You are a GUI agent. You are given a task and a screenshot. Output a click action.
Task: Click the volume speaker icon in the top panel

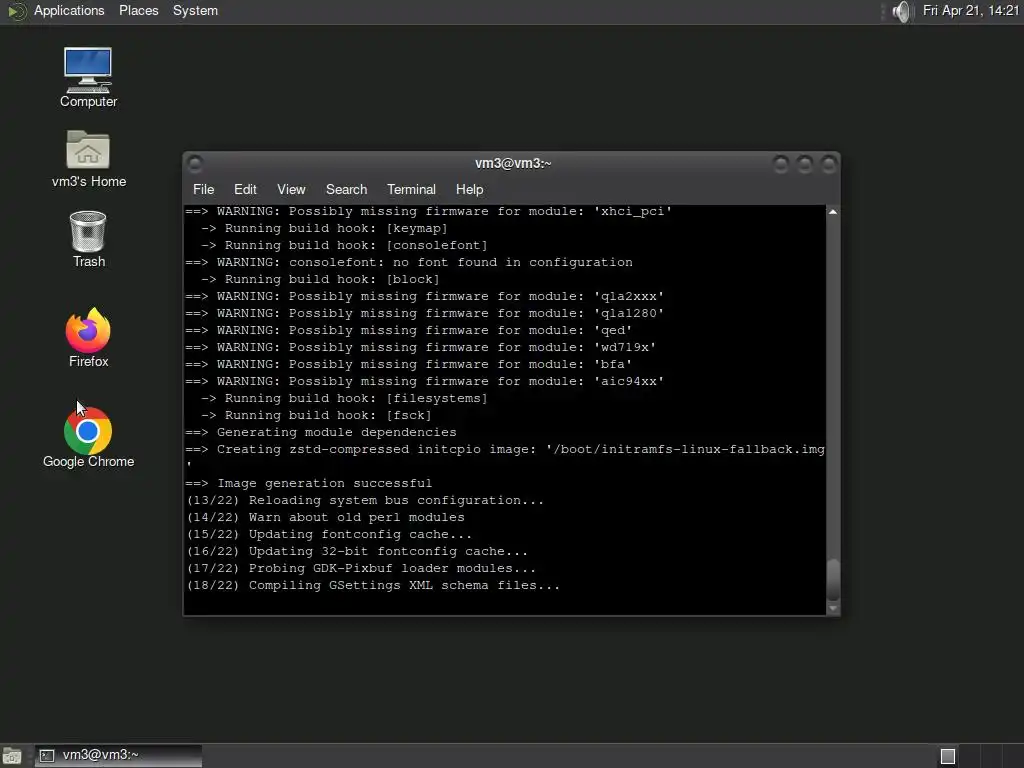click(x=901, y=11)
